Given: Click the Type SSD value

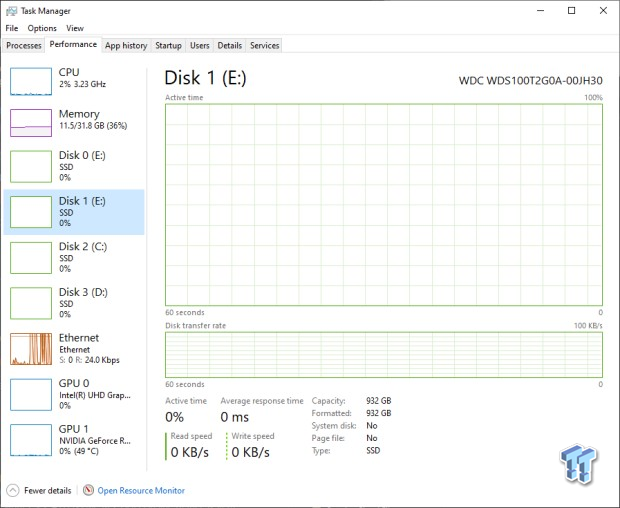Looking at the screenshot, I should (373, 451).
